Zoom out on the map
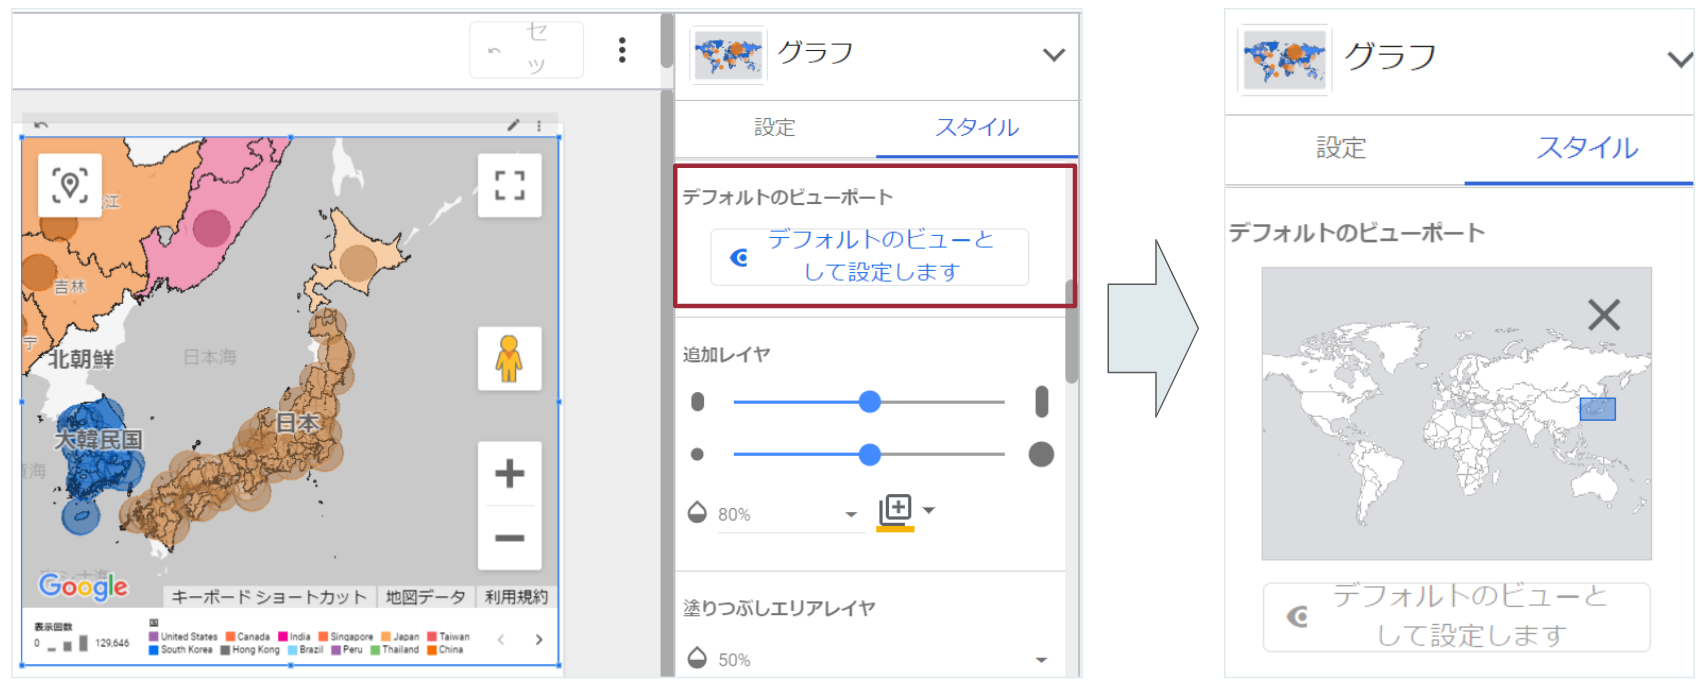The height and width of the screenshot is (685, 1700). click(x=509, y=538)
